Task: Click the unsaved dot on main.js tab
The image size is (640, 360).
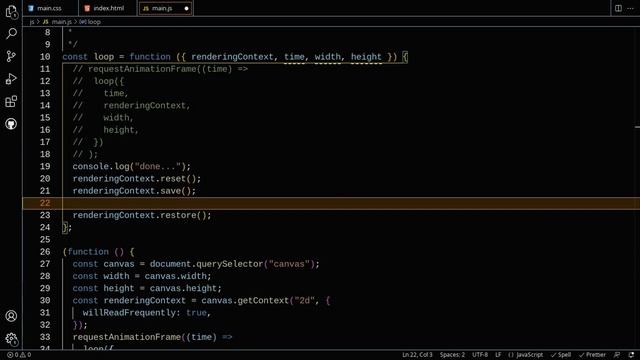Action: tap(187, 8)
